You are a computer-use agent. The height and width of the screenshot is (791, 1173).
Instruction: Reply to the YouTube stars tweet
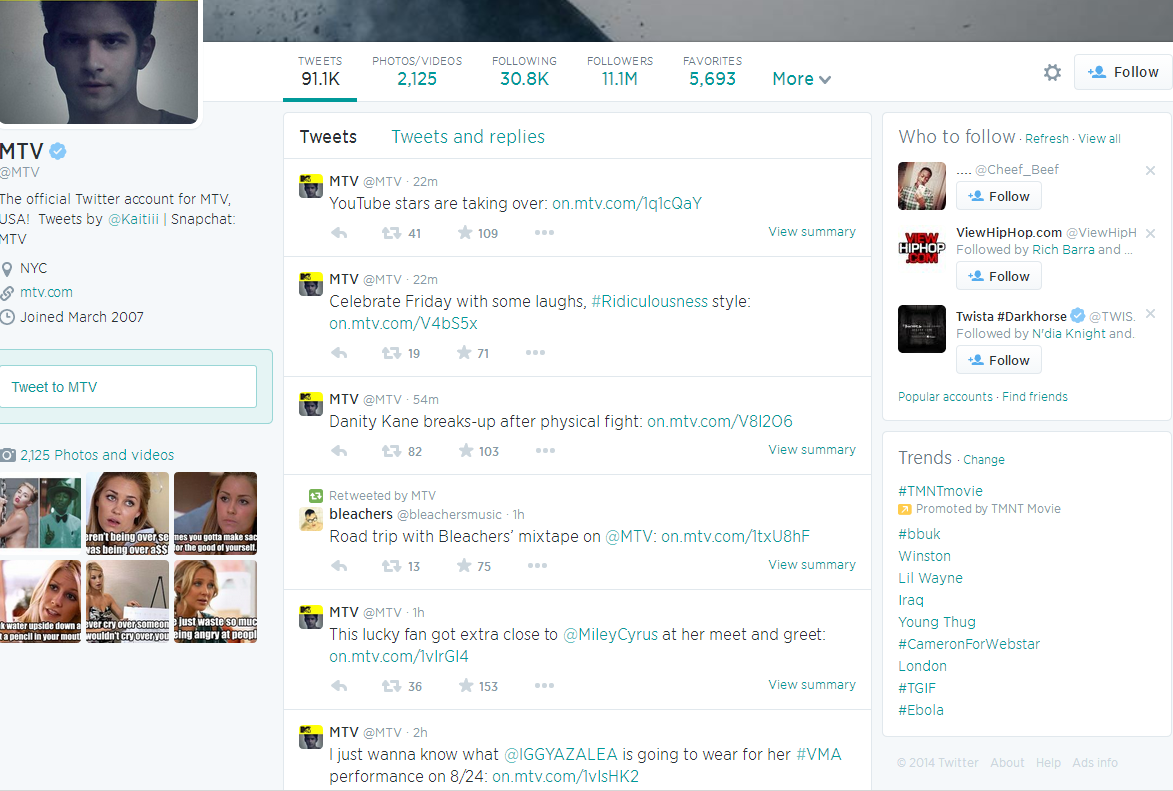click(339, 233)
